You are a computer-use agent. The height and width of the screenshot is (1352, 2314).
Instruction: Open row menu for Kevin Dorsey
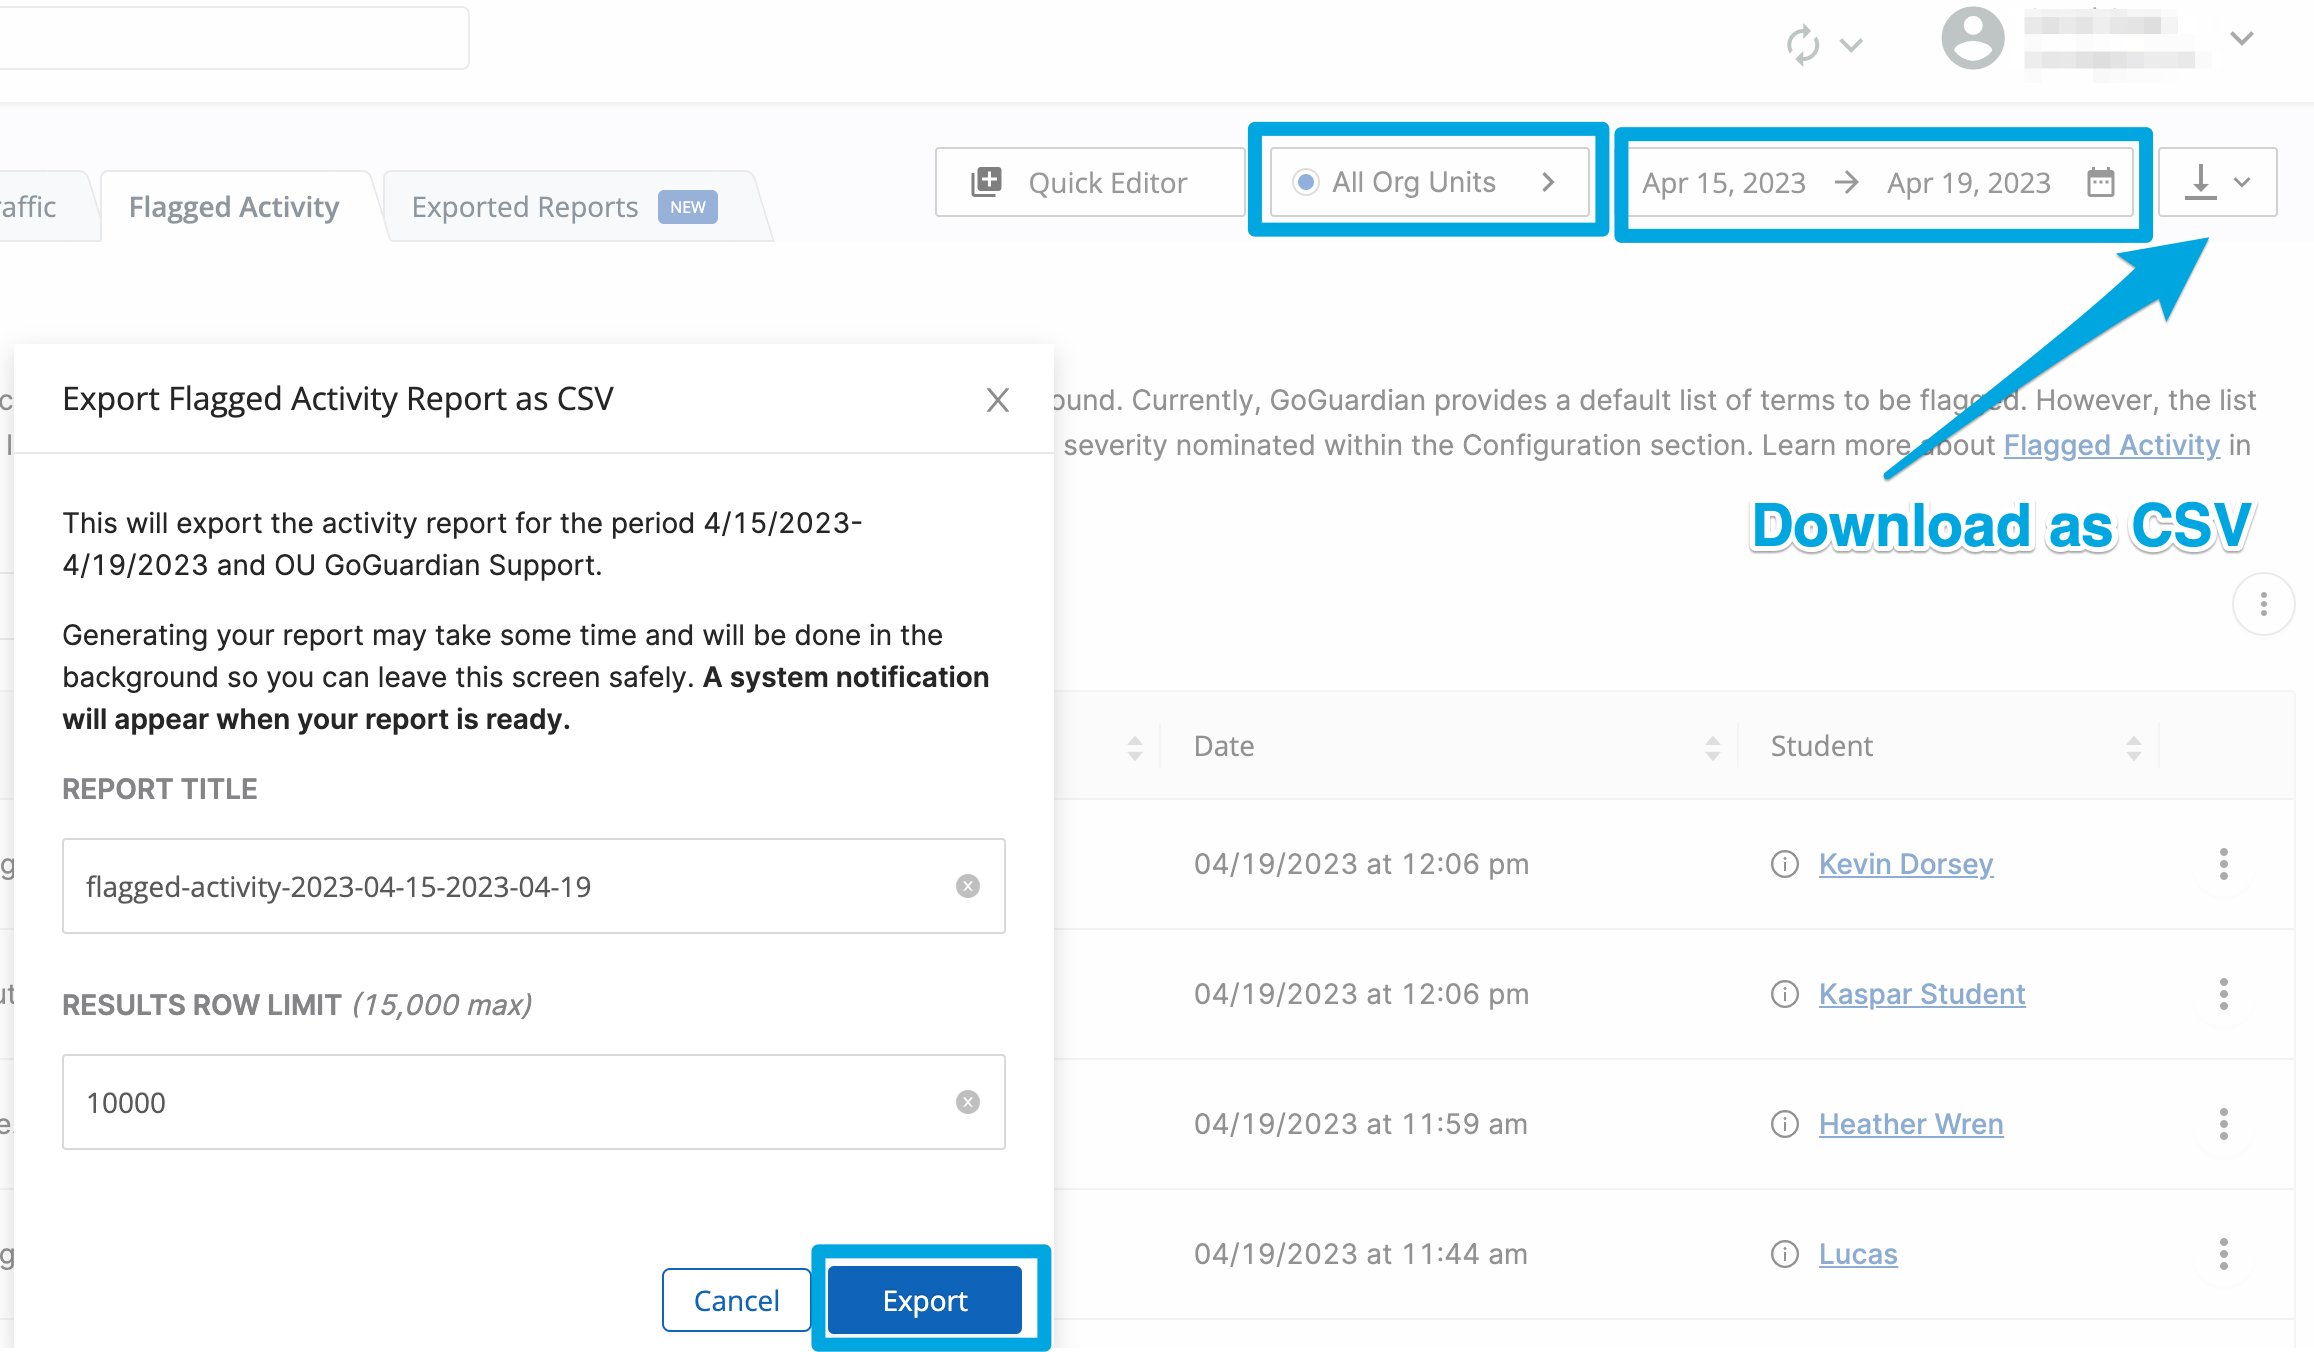[2223, 864]
